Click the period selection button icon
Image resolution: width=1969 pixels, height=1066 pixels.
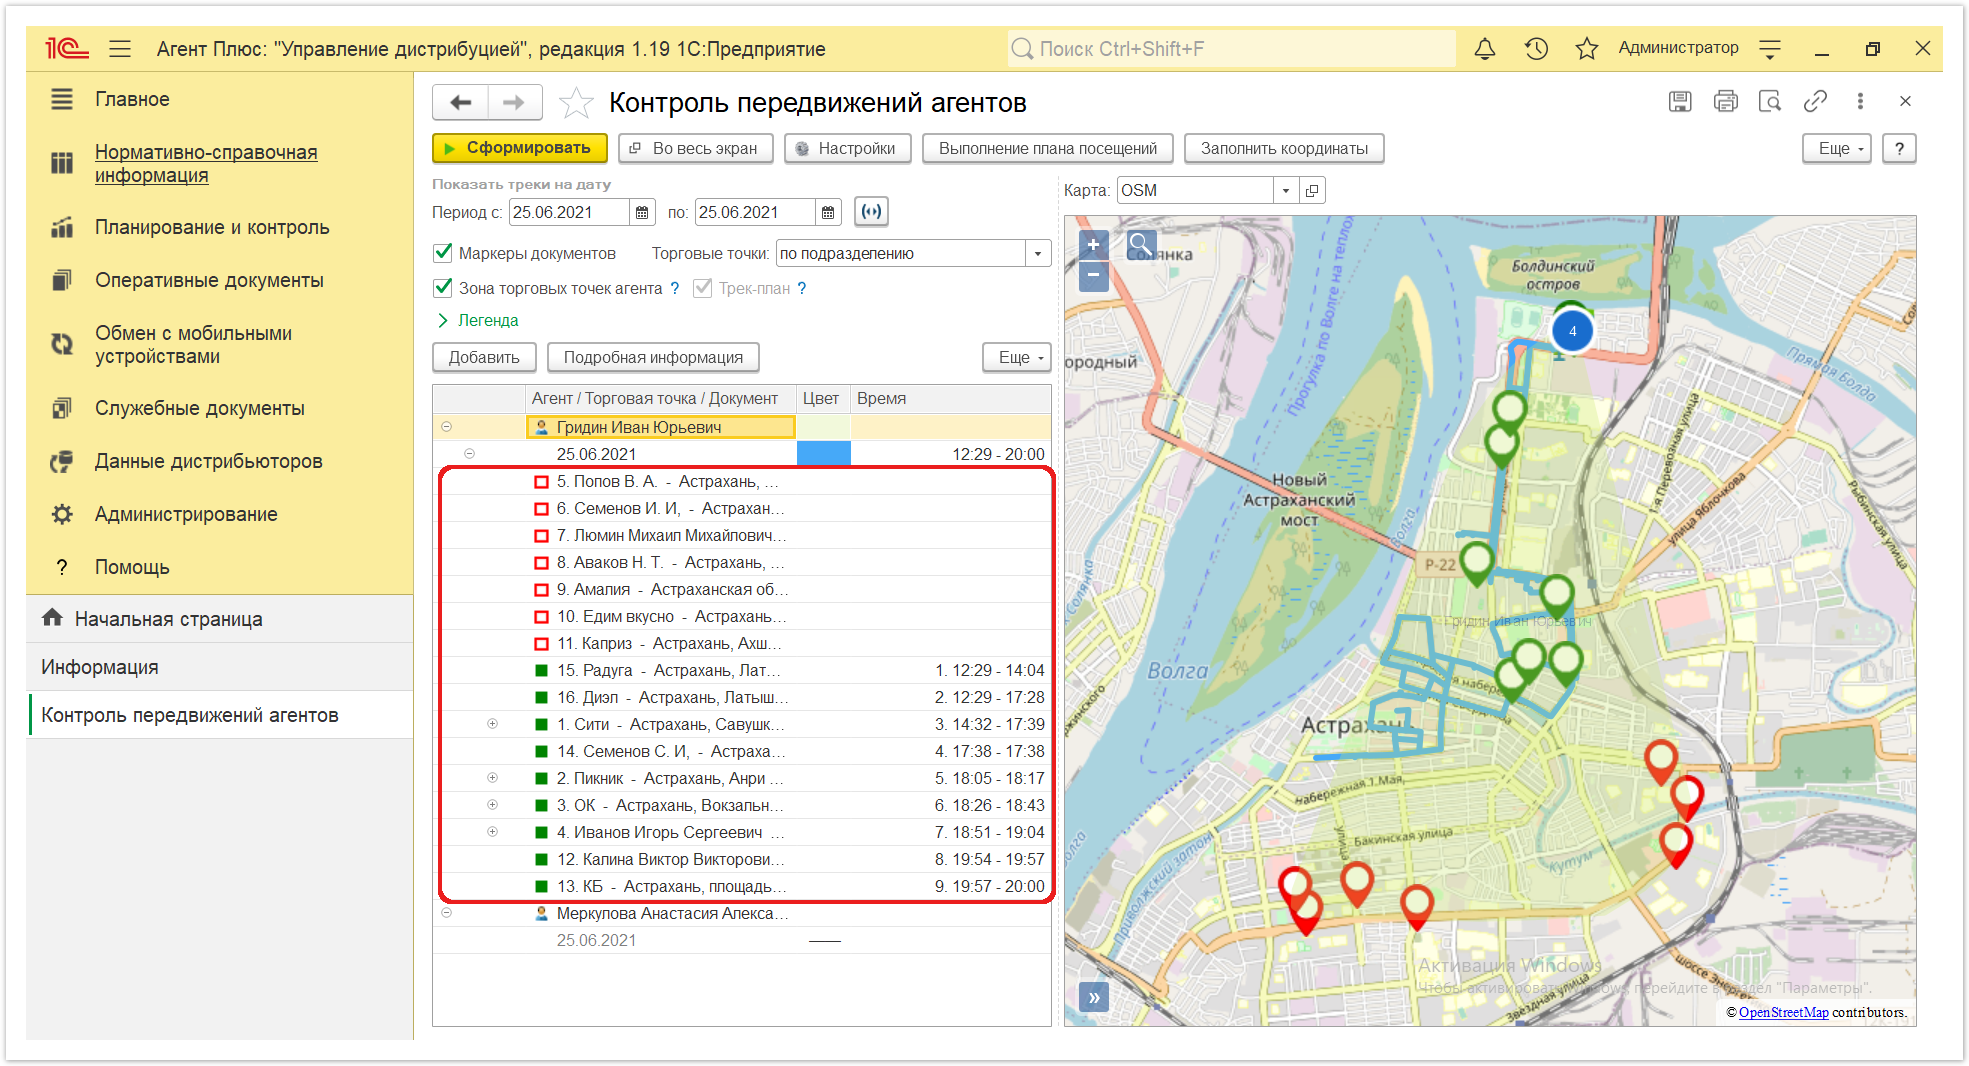click(872, 212)
